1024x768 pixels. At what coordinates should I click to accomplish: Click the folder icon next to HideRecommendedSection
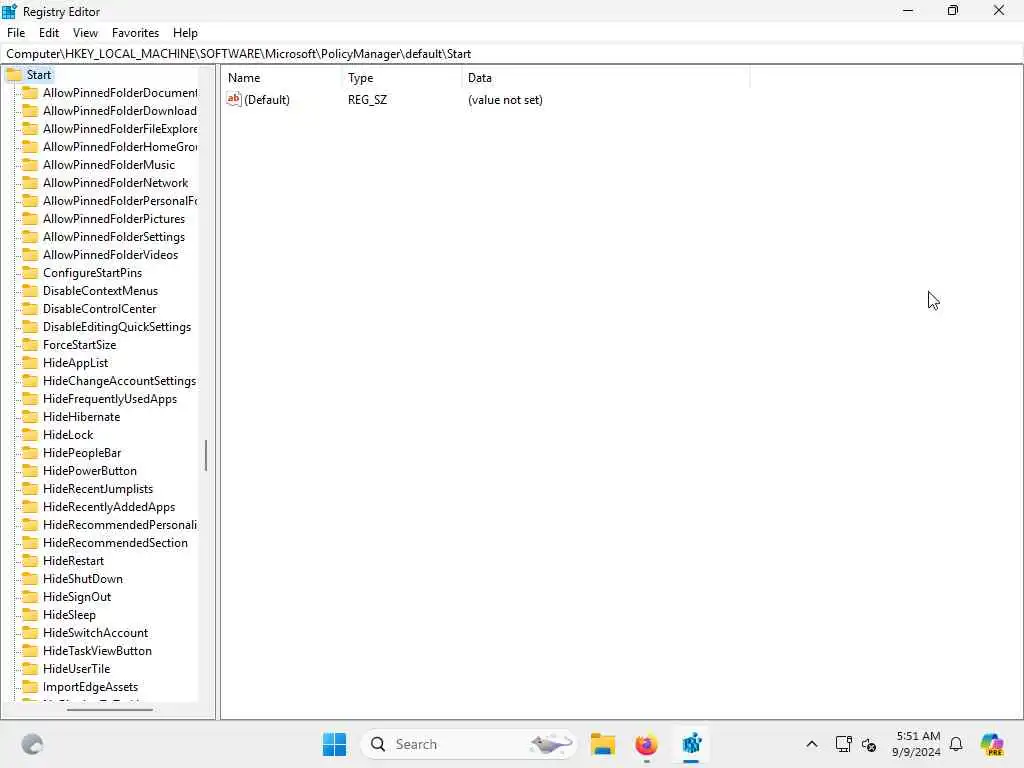(30, 543)
